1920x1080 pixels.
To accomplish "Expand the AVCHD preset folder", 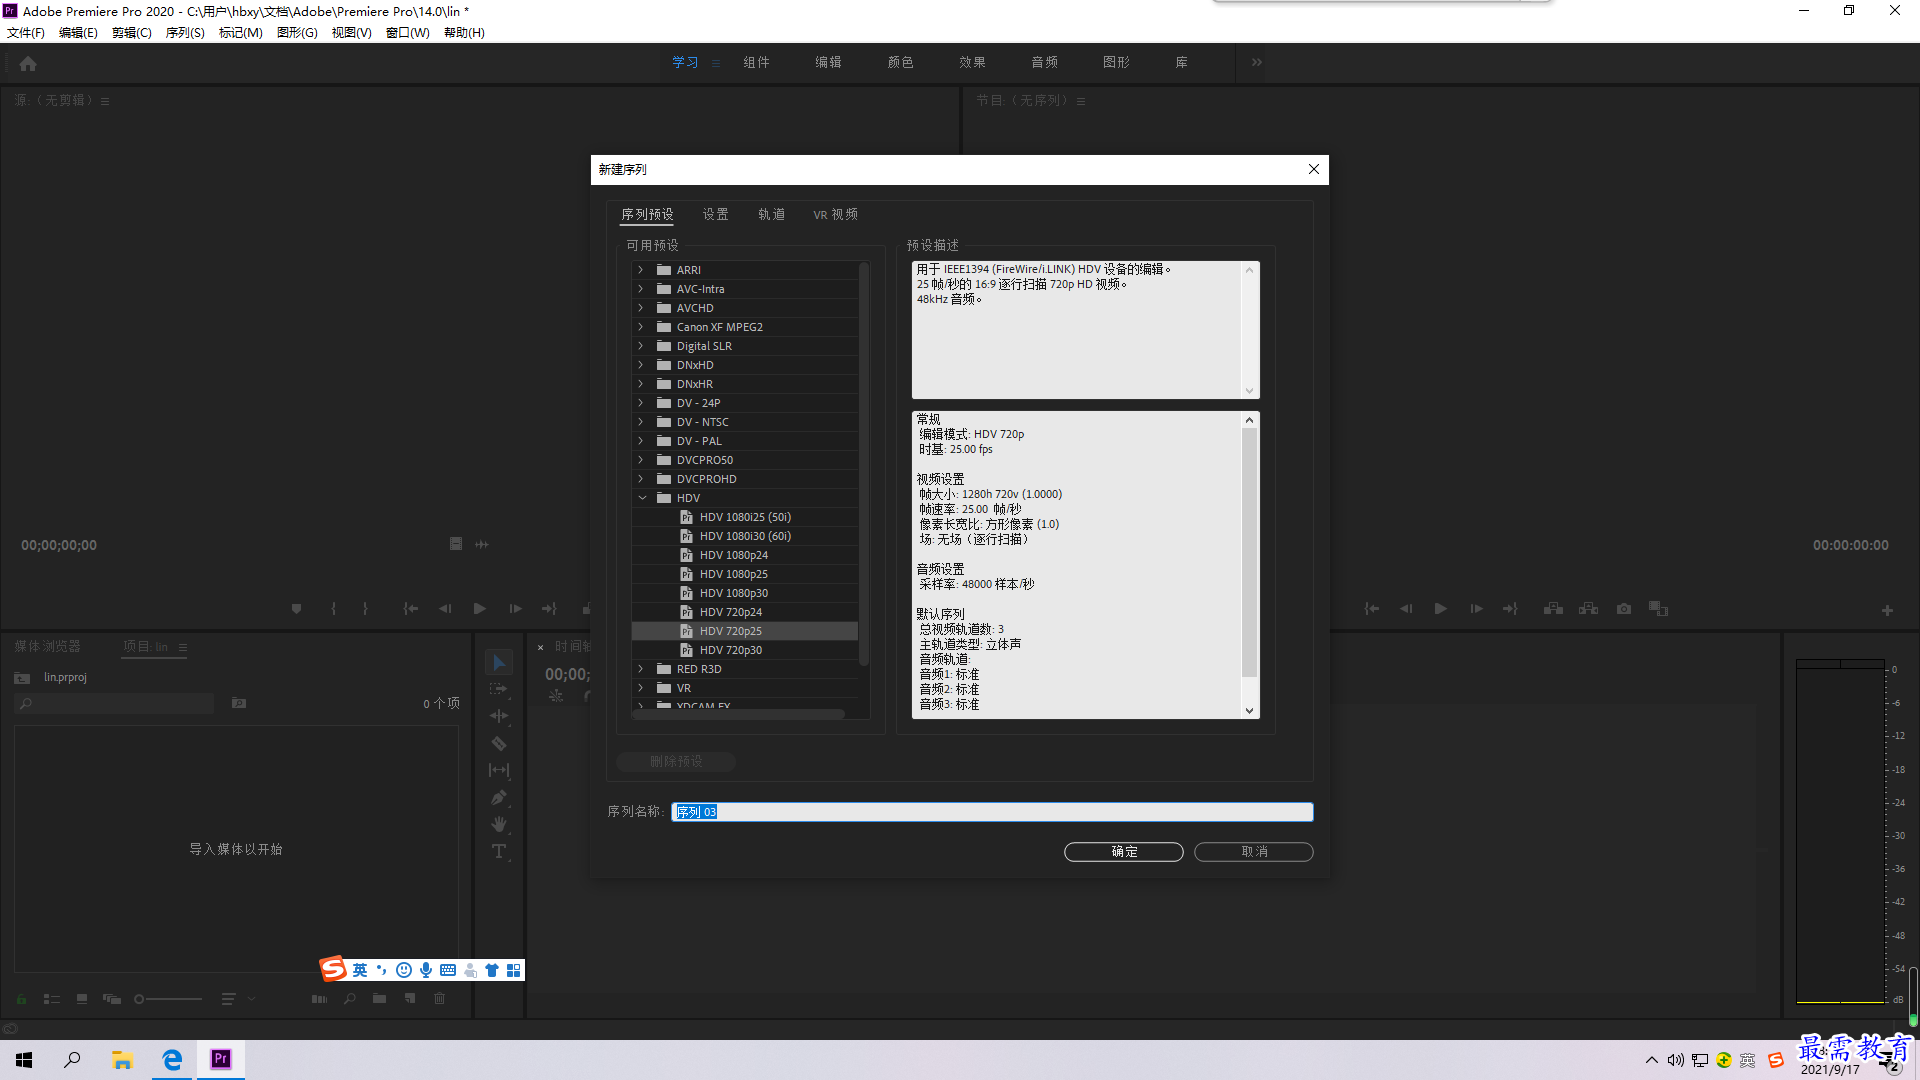I will (x=641, y=308).
